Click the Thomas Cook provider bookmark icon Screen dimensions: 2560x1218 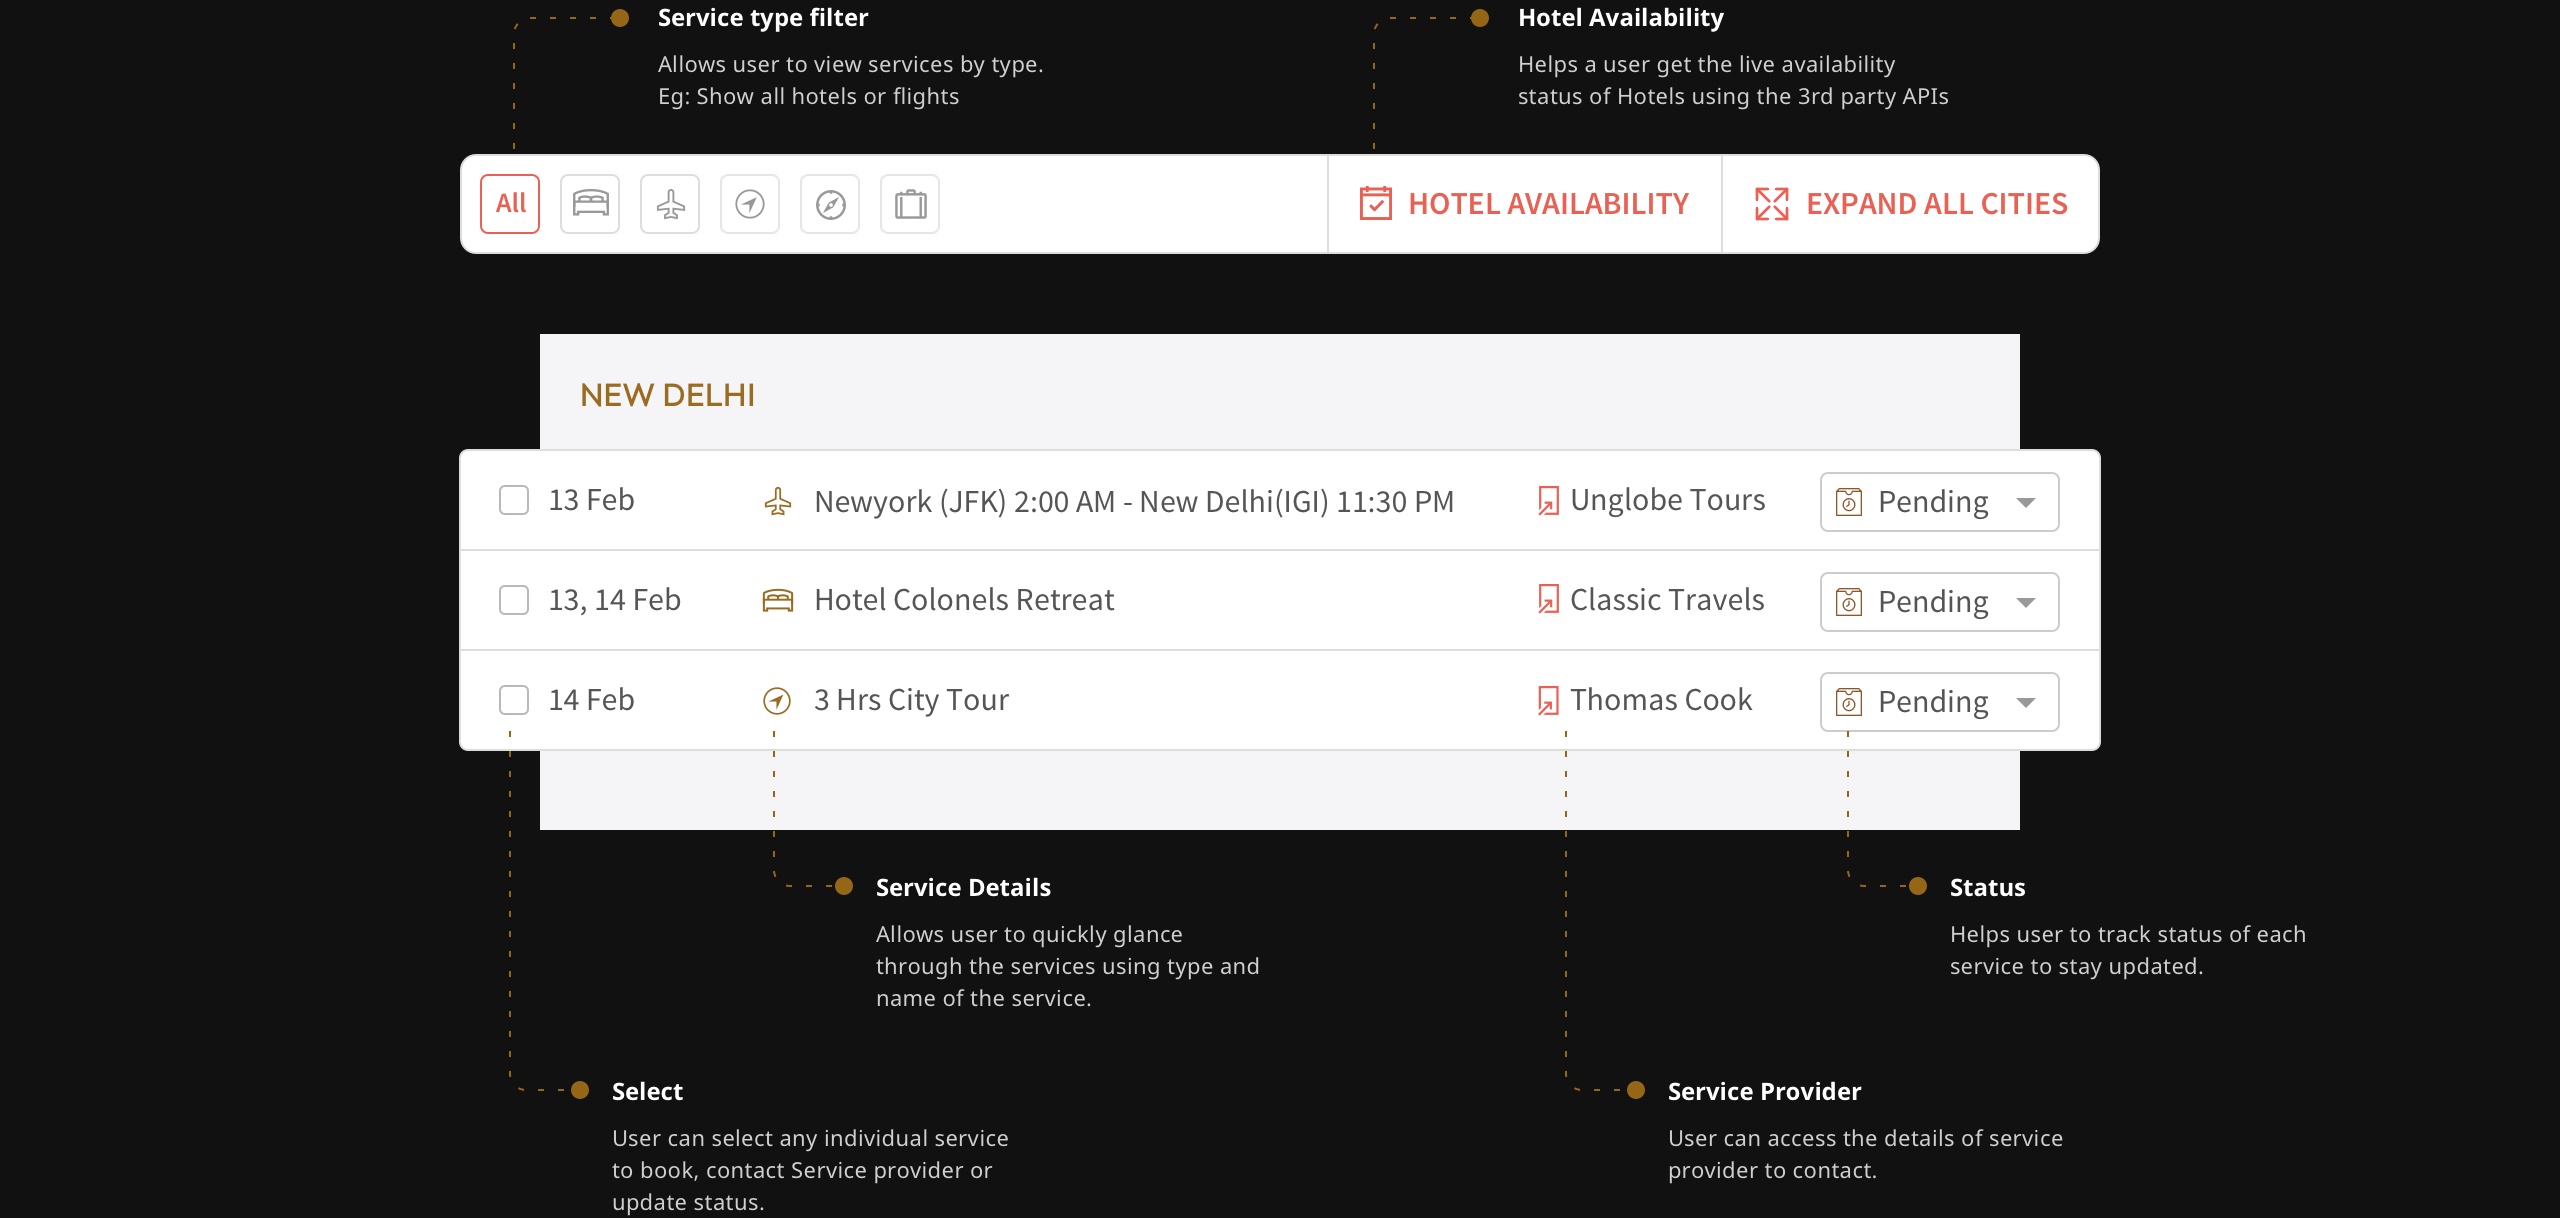click(x=1548, y=700)
